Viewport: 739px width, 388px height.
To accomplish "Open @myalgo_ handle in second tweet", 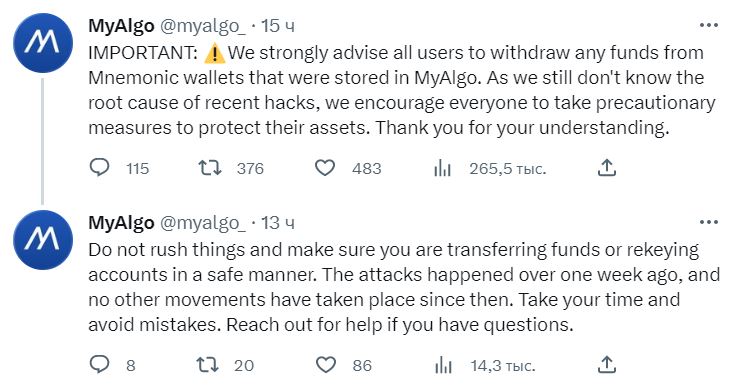I will (x=203, y=223).
